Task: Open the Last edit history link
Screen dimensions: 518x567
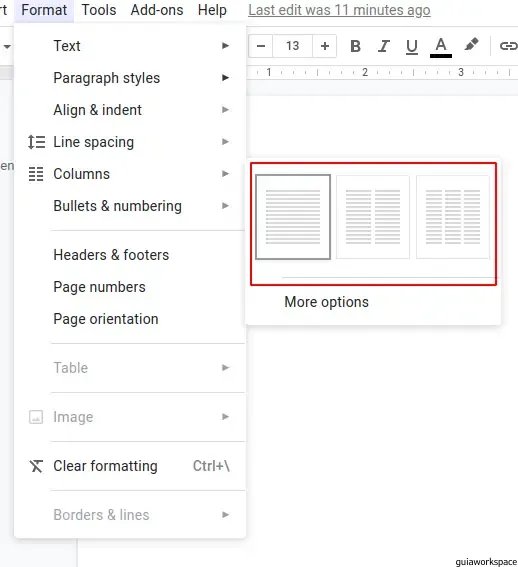Action: tap(339, 10)
